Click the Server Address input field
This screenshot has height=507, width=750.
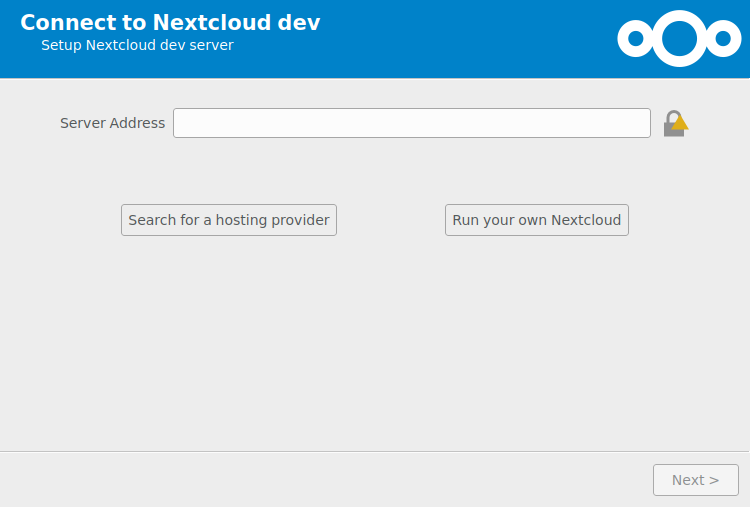point(411,123)
